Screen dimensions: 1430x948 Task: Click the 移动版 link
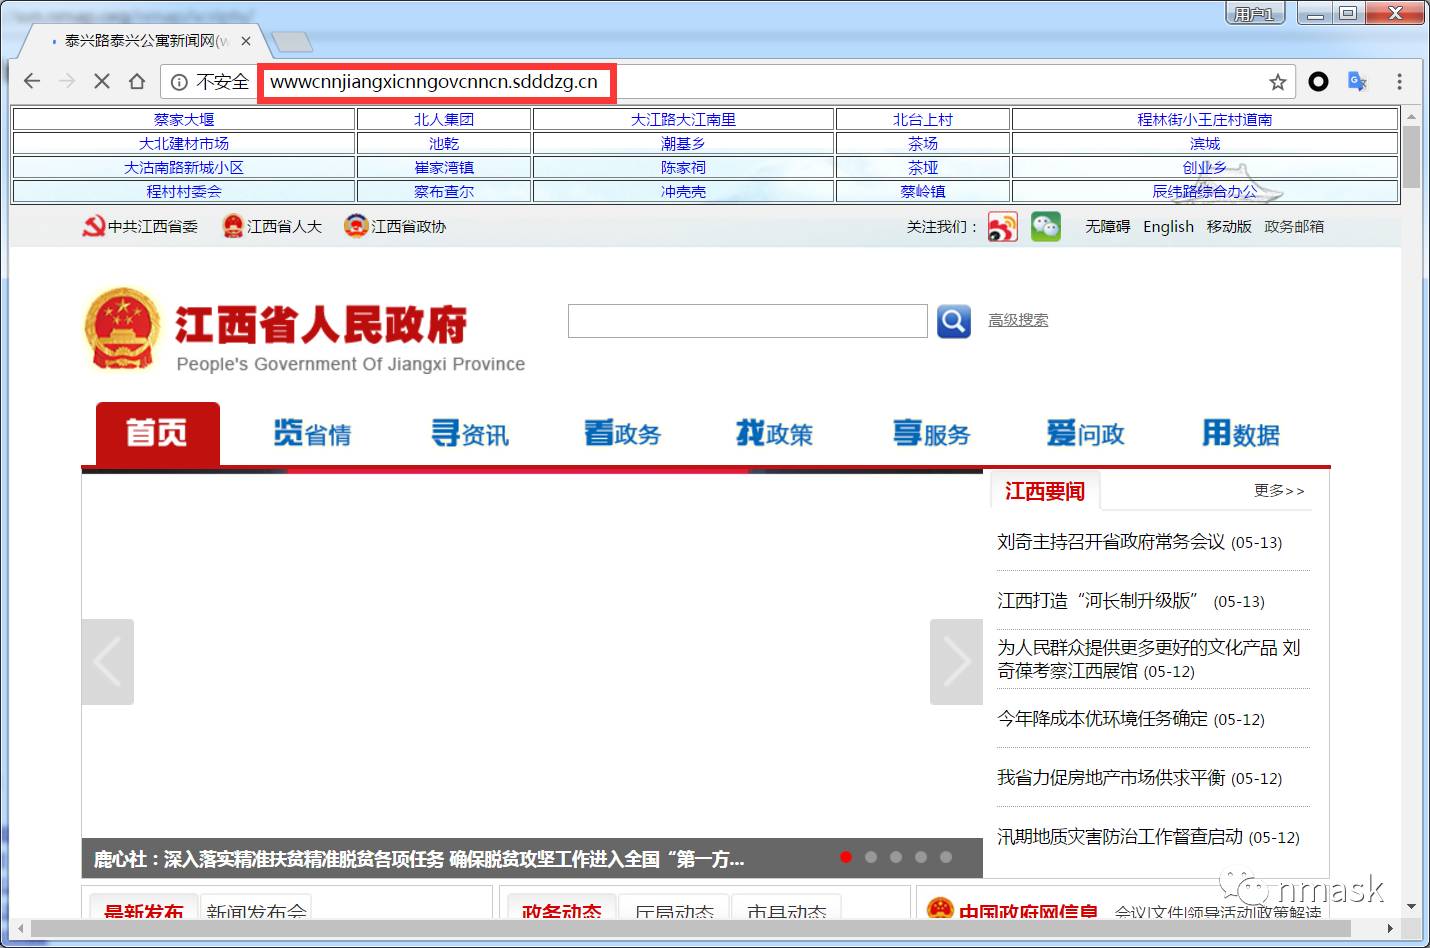[x=1229, y=226]
